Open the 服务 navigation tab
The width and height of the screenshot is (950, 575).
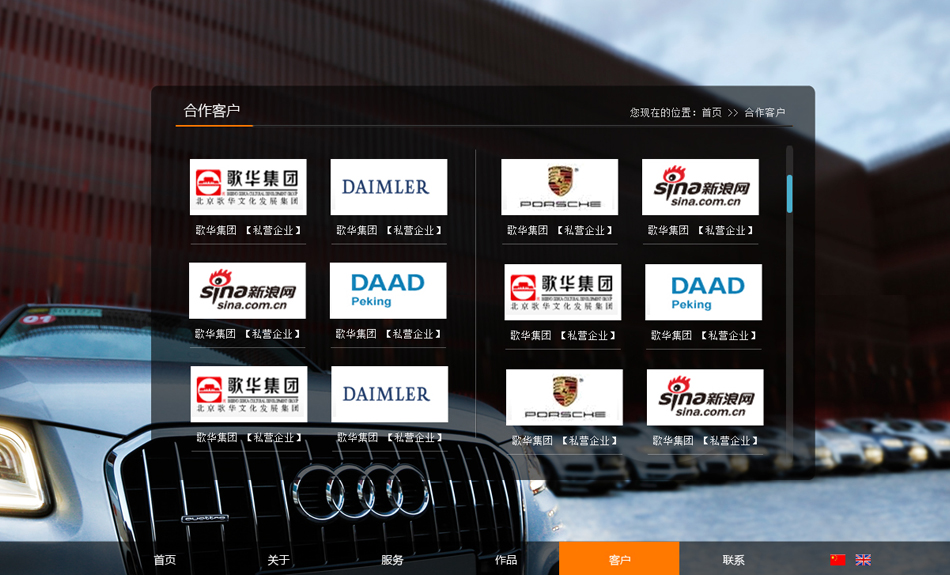[x=392, y=560]
